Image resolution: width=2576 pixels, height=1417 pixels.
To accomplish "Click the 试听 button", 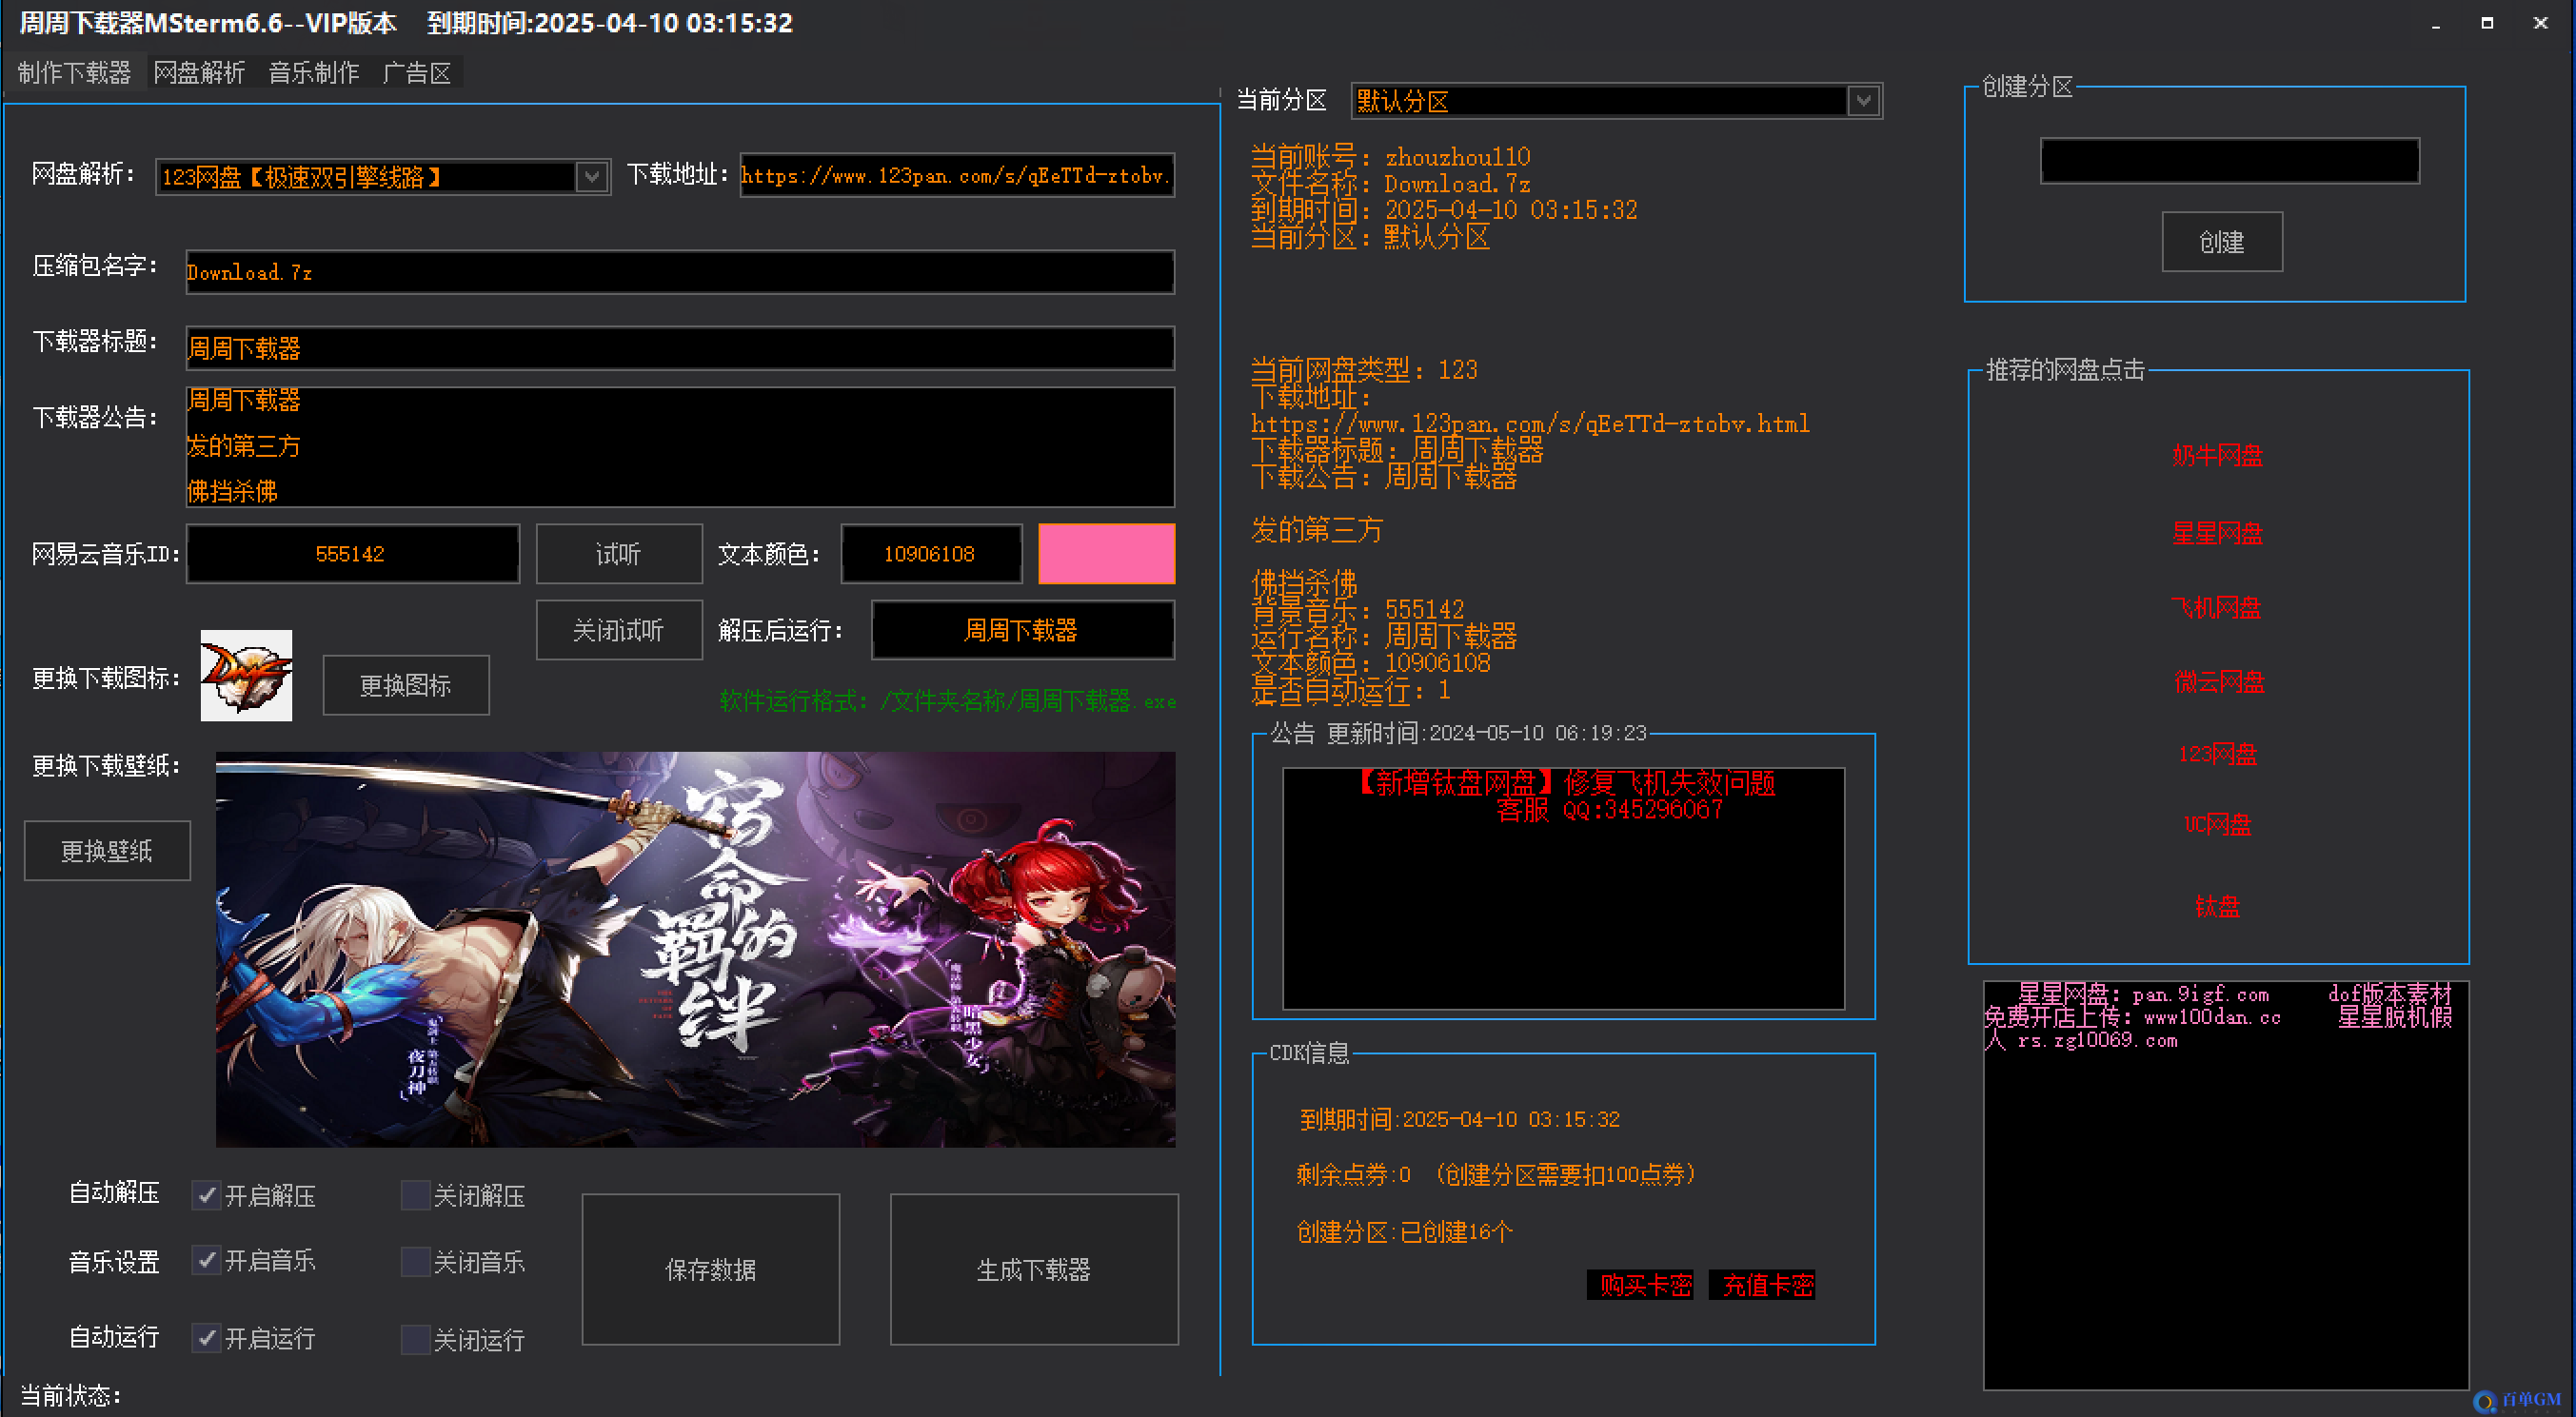I will [x=619, y=553].
